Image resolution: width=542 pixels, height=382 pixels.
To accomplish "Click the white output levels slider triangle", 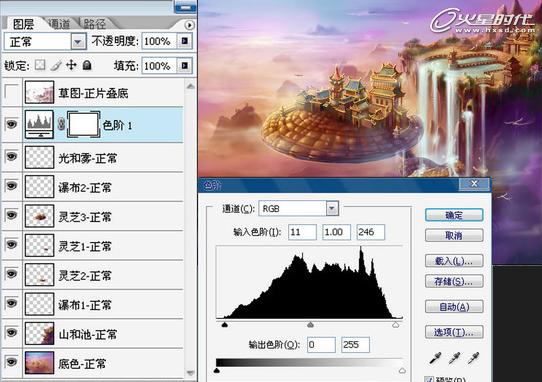I will 402,371.
